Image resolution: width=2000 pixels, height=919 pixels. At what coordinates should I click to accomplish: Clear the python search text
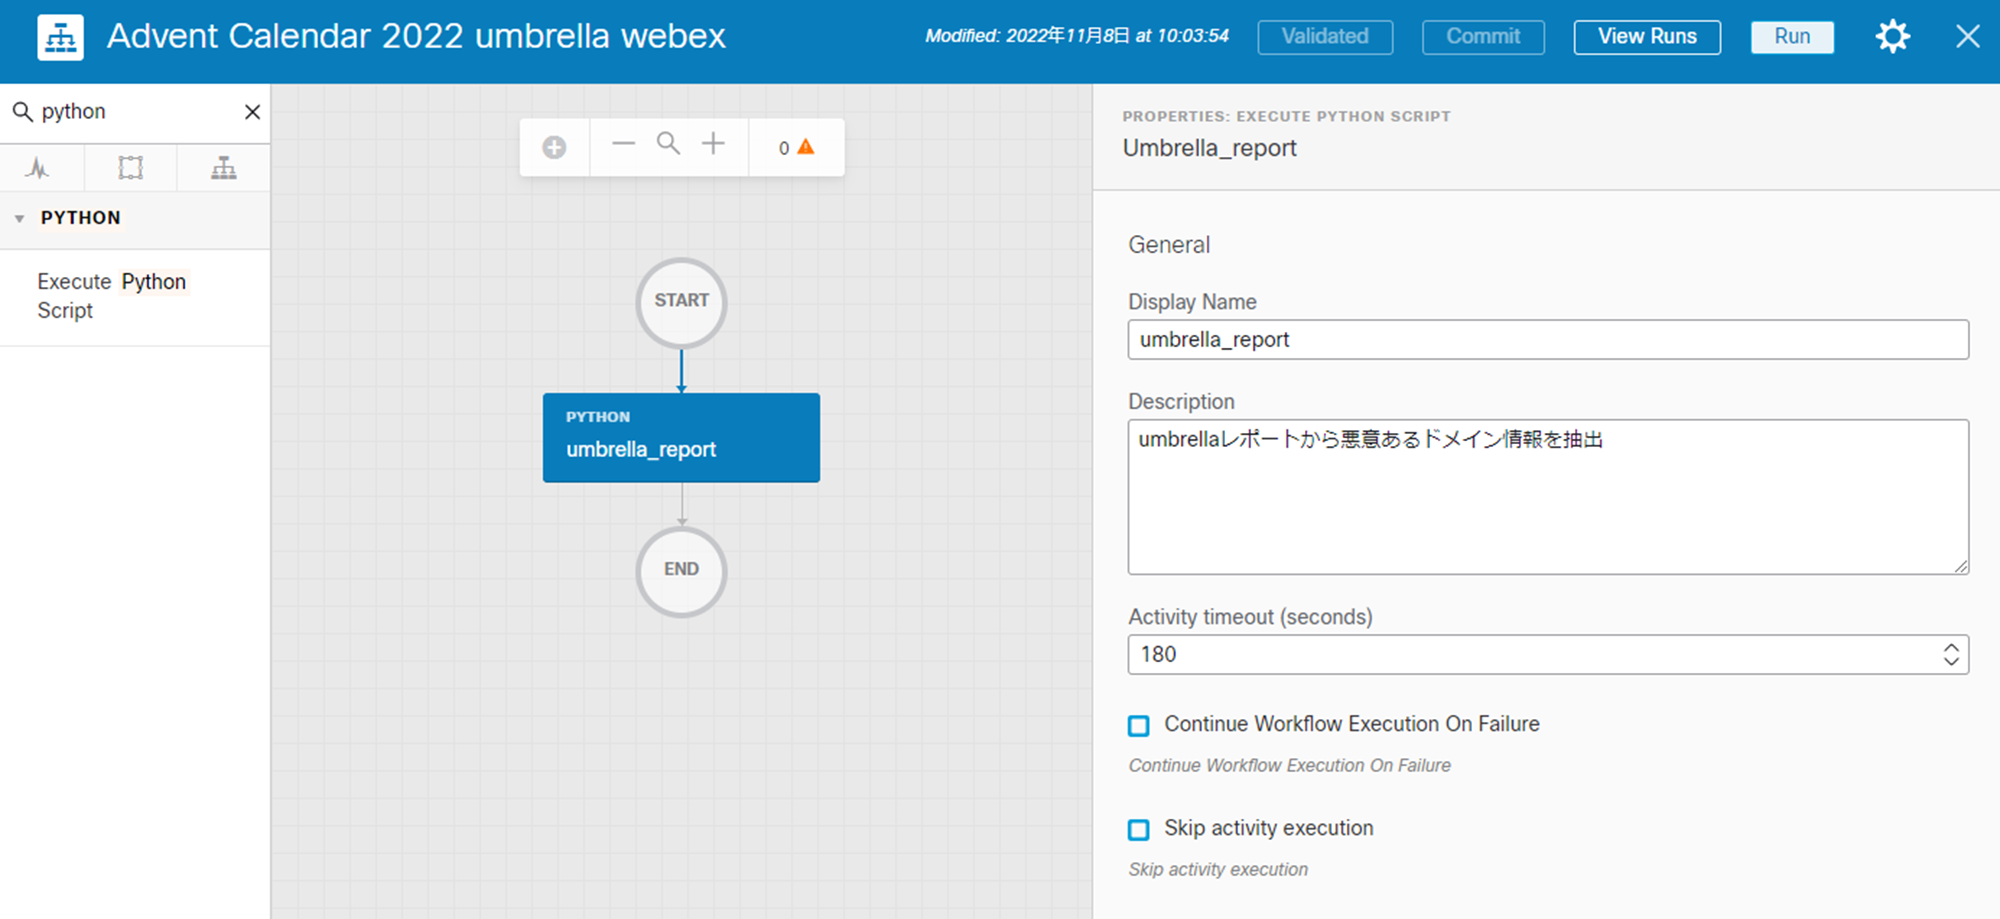252,112
